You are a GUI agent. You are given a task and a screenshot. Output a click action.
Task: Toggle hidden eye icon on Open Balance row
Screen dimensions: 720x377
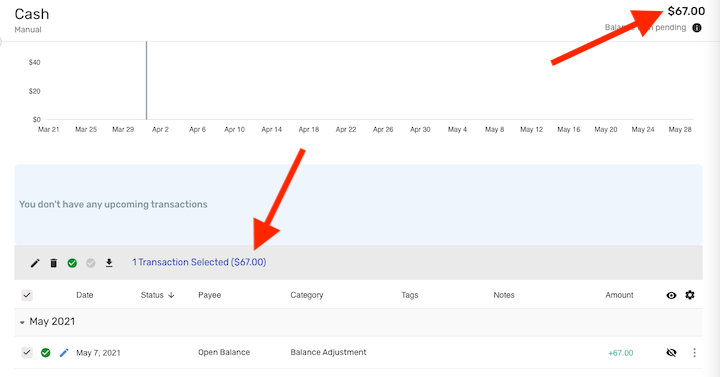coord(671,353)
